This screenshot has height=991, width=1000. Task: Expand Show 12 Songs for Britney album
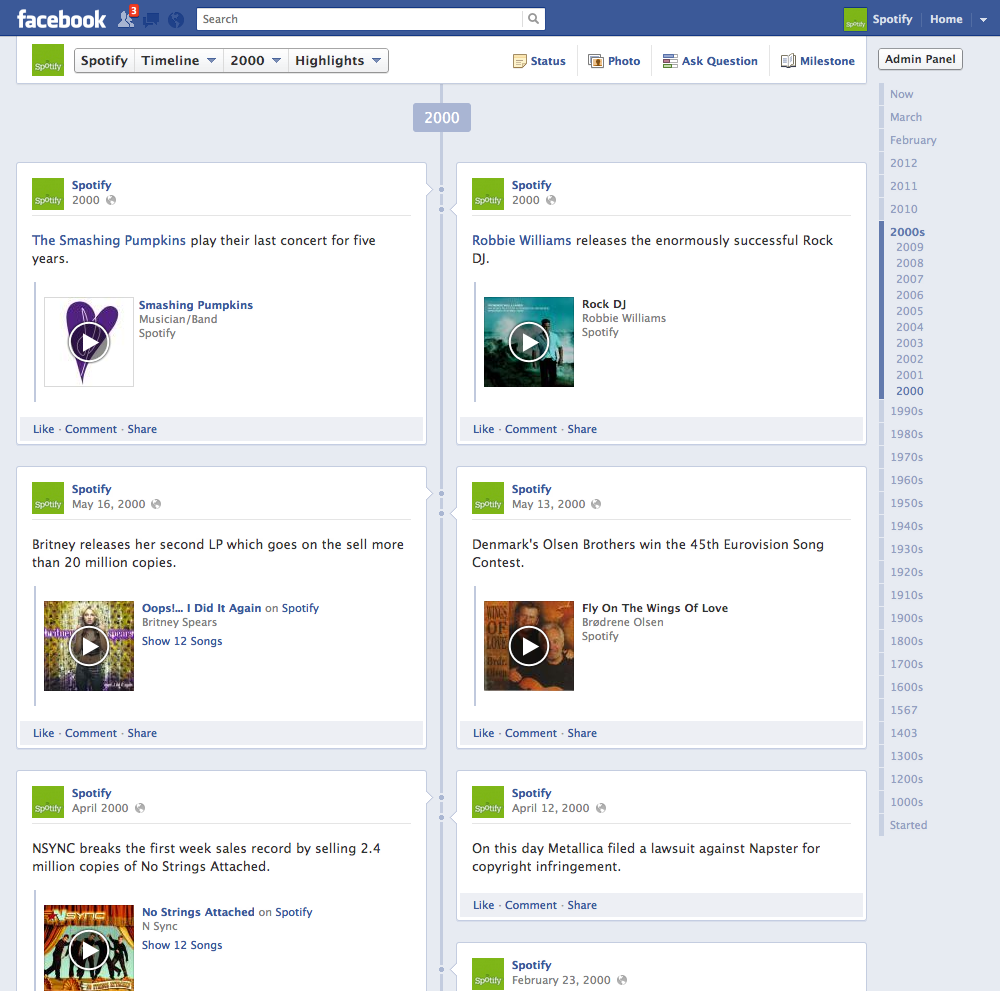(182, 641)
